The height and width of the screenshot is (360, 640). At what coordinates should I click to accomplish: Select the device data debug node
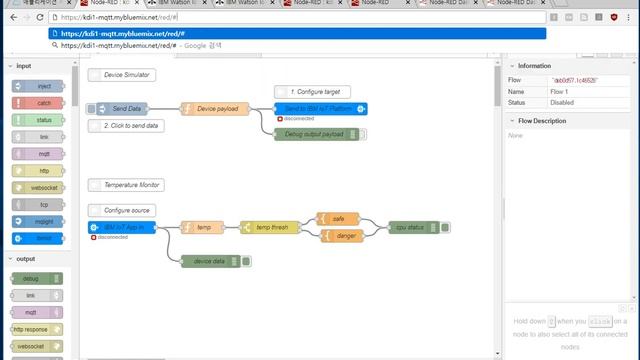click(211, 261)
